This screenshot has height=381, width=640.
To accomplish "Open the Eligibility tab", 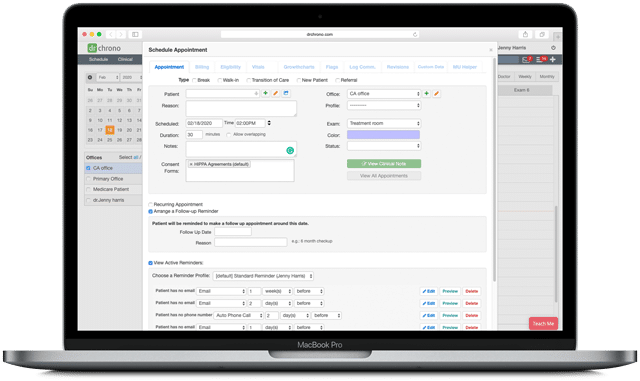I will coord(231,67).
